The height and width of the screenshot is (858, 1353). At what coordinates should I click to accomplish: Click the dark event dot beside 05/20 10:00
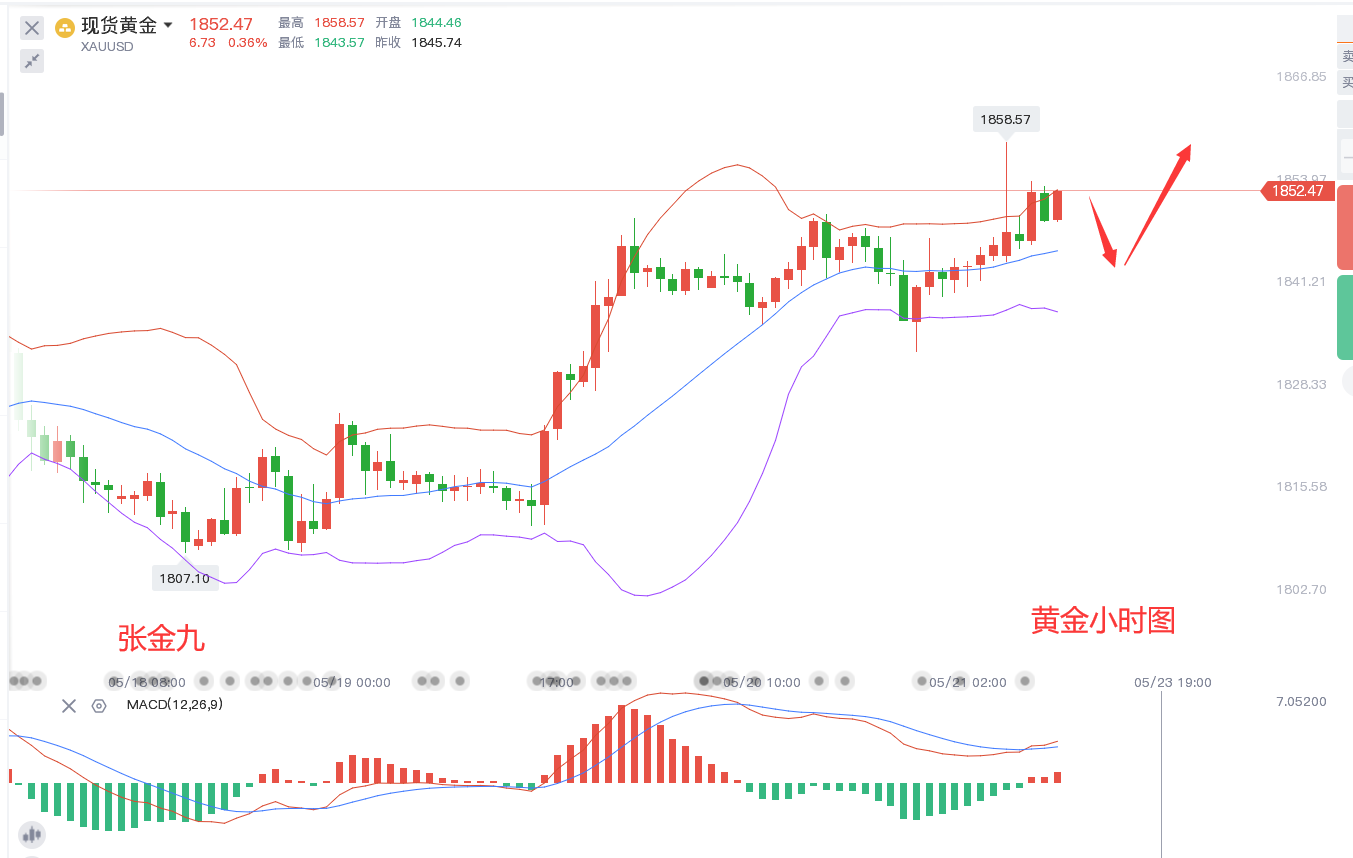click(705, 681)
